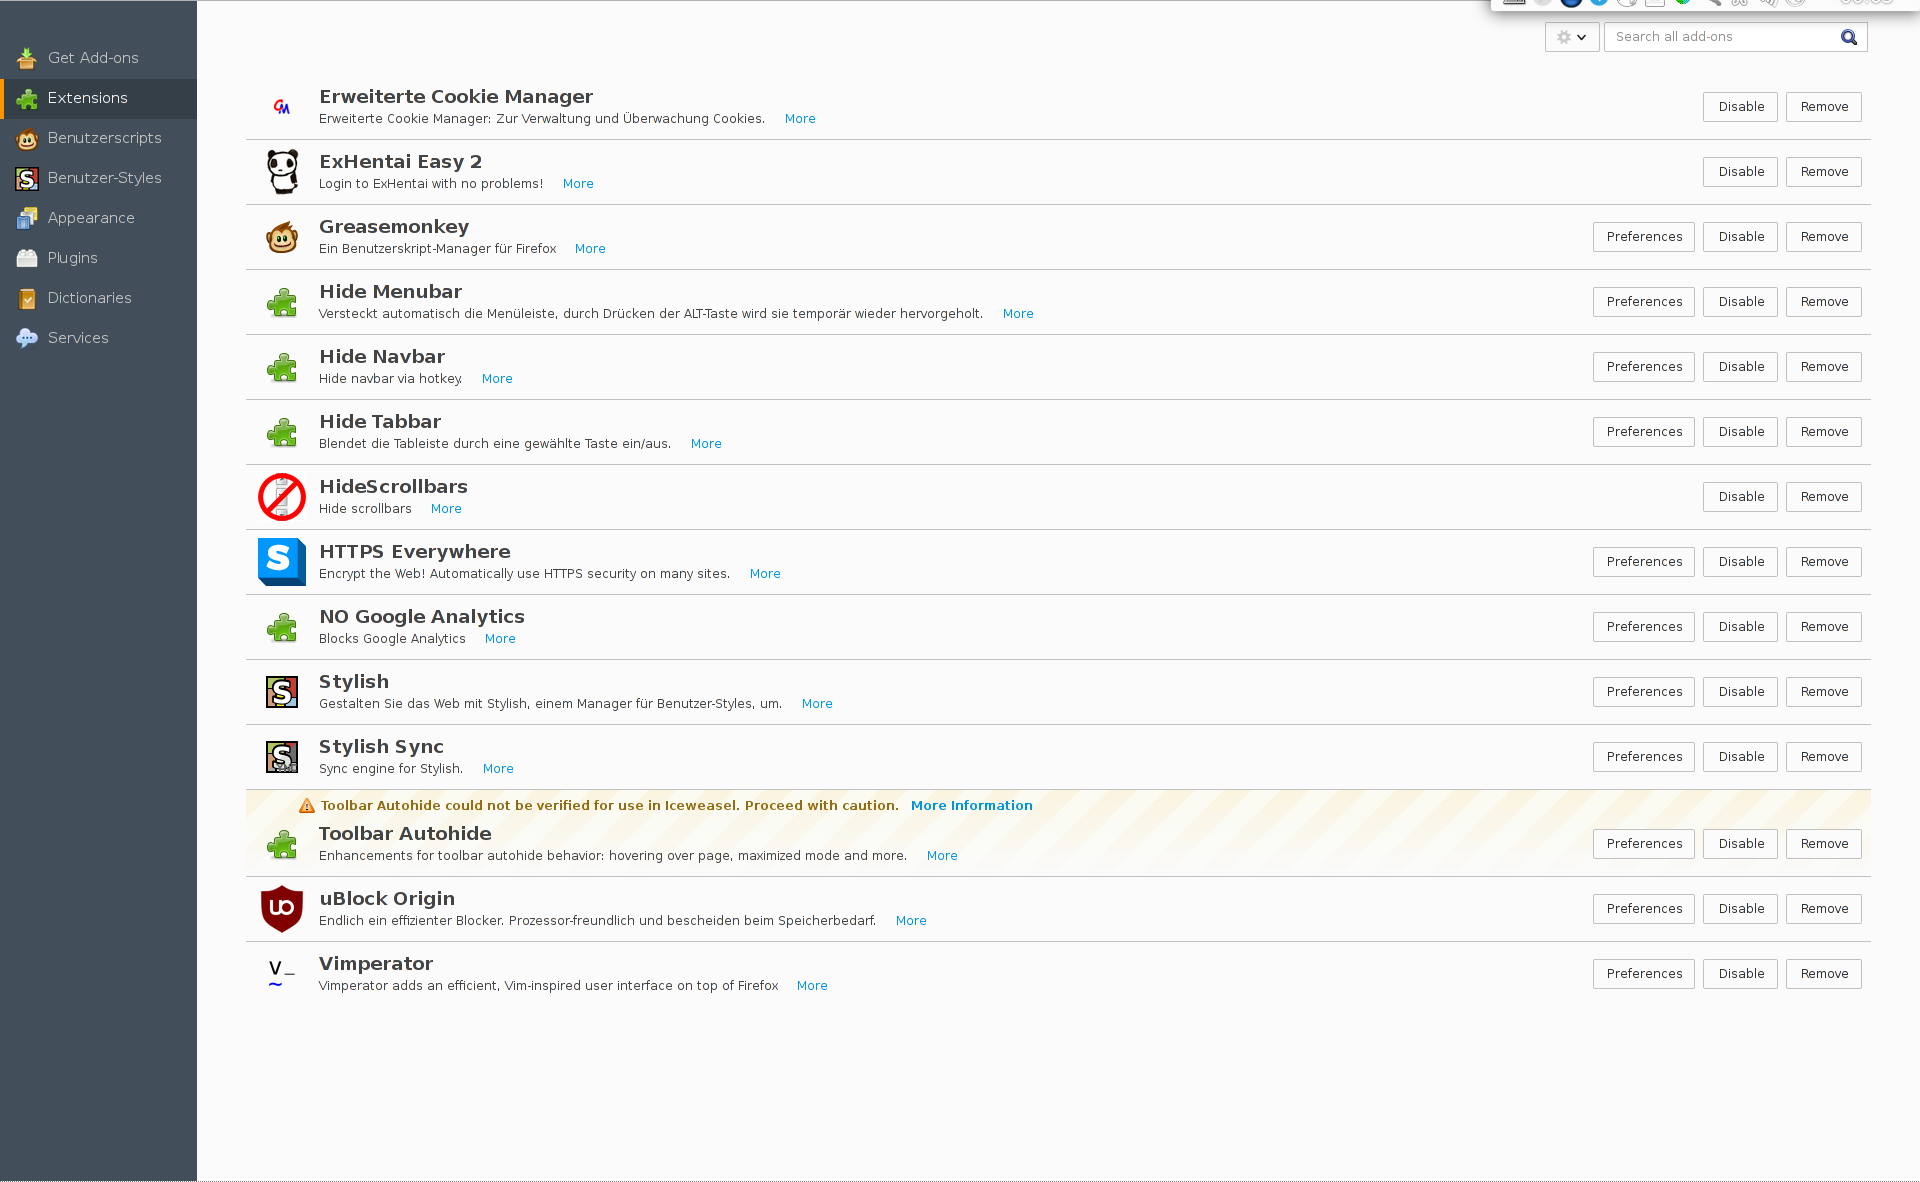Click the search magnifier icon

tap(1849, 37)
